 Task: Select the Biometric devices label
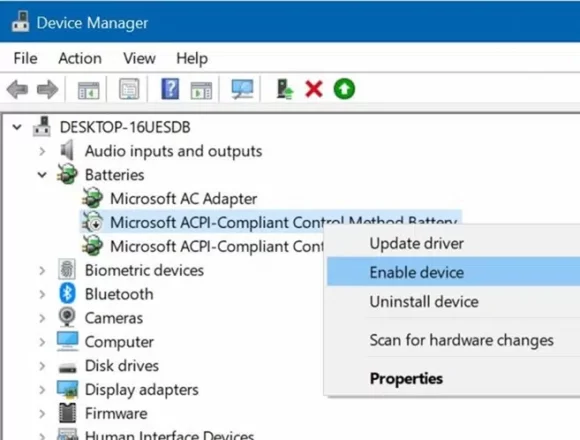coord(144,270)
